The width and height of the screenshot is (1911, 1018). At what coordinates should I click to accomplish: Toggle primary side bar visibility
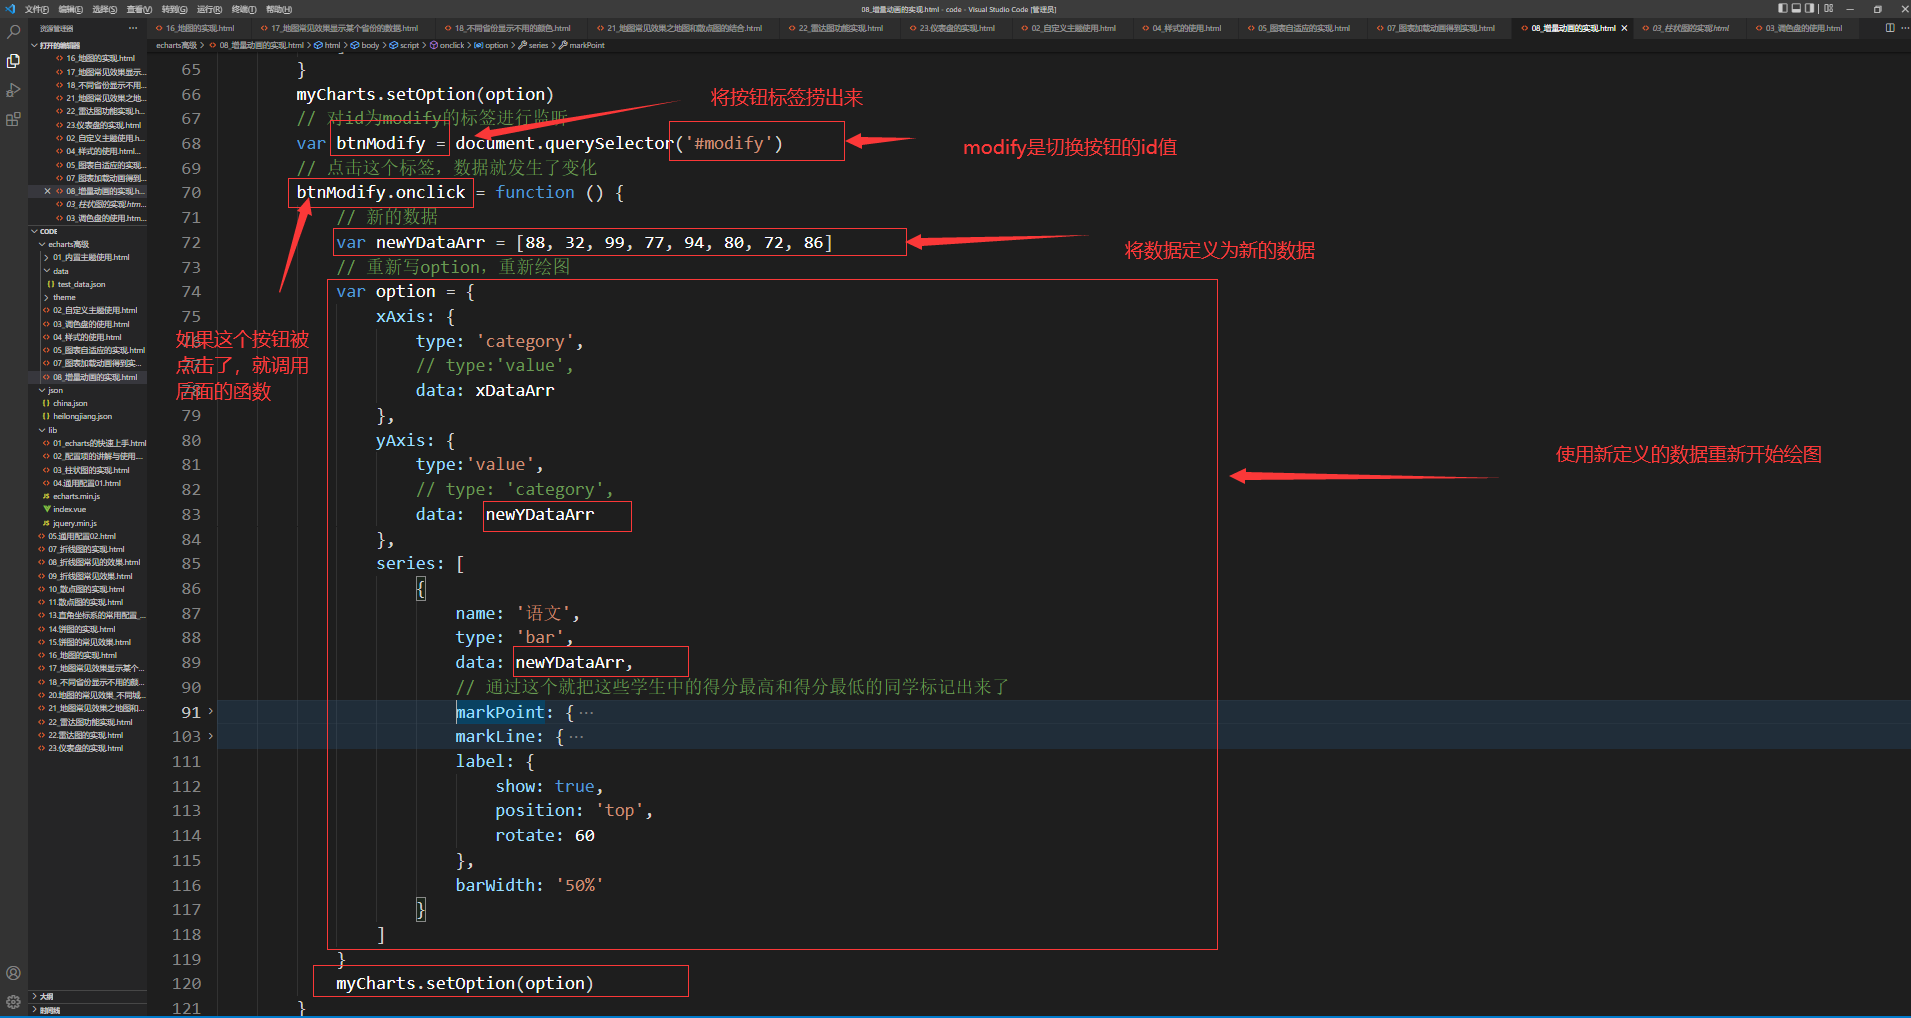(1783, 9)
